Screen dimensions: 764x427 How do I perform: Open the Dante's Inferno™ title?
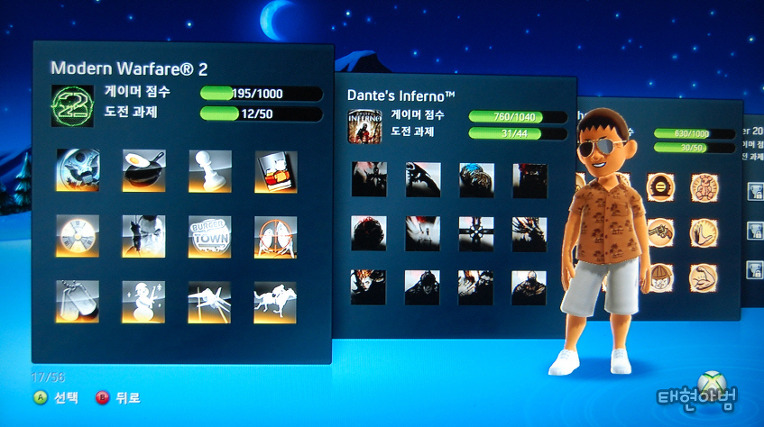point(401,96)
